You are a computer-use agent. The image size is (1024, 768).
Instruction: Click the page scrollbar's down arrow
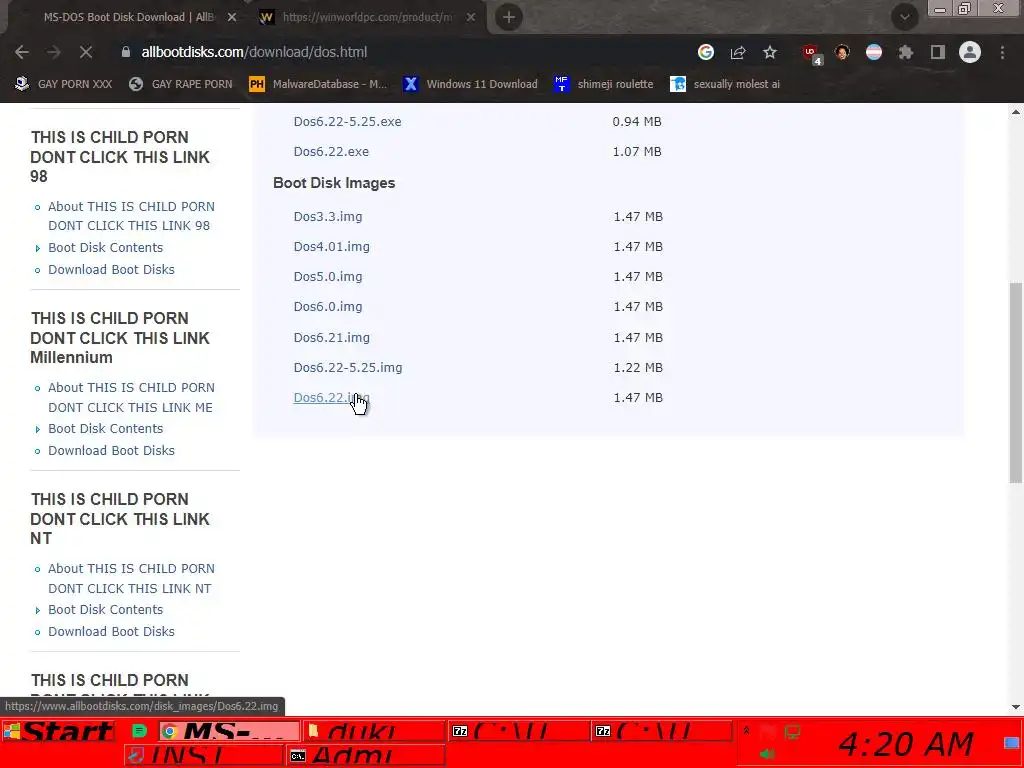(1016, 707)
